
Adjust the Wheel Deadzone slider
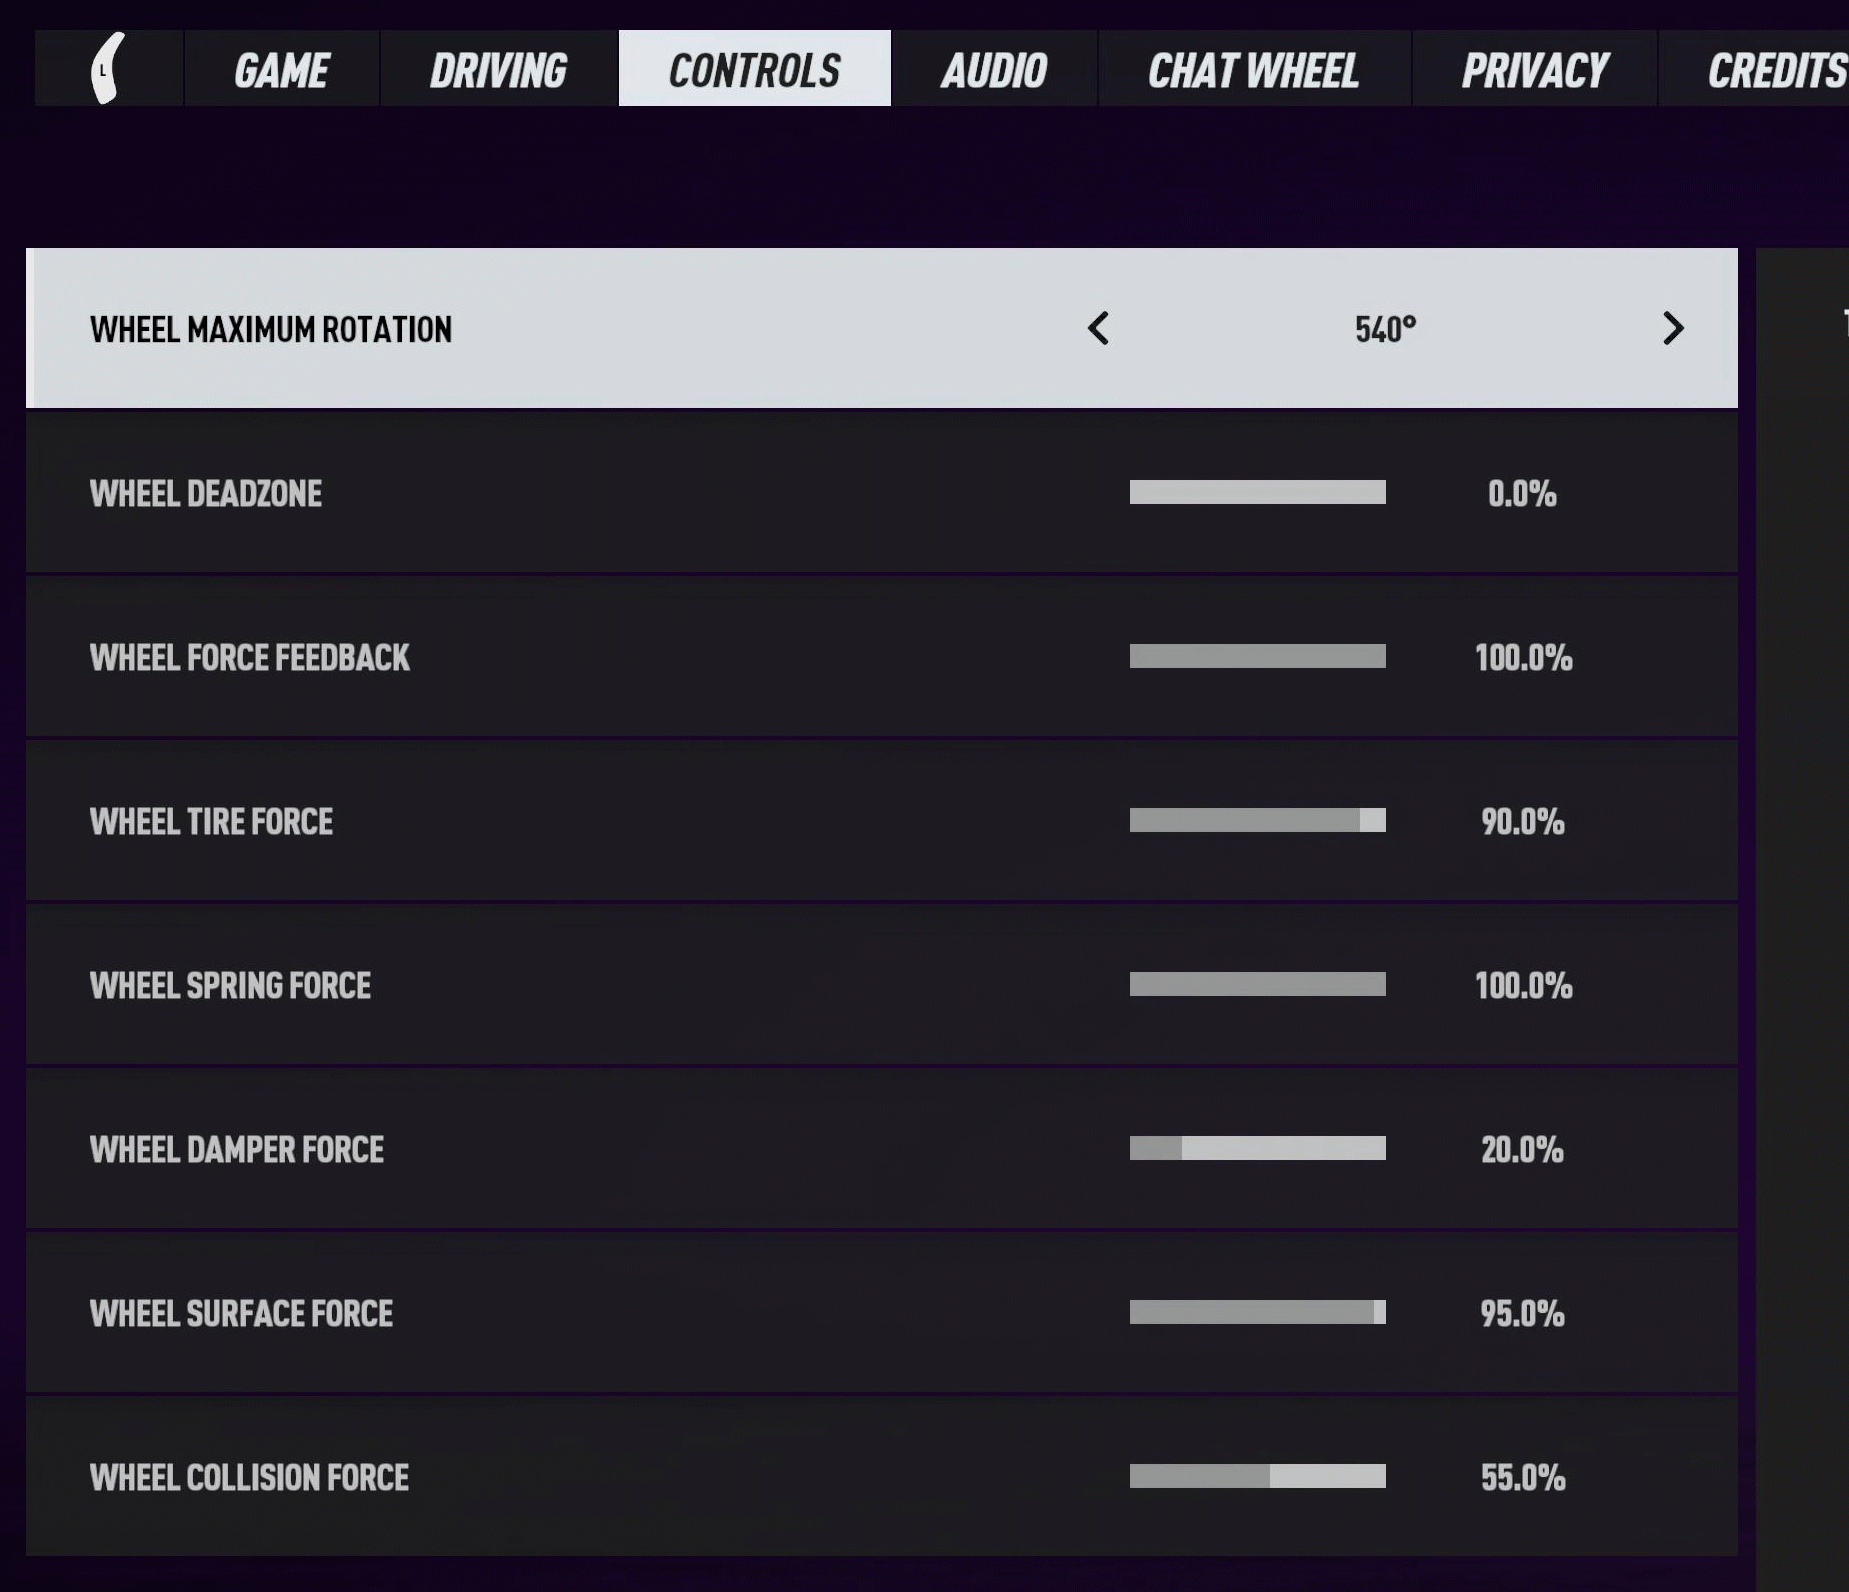(x=1258, y=492)
